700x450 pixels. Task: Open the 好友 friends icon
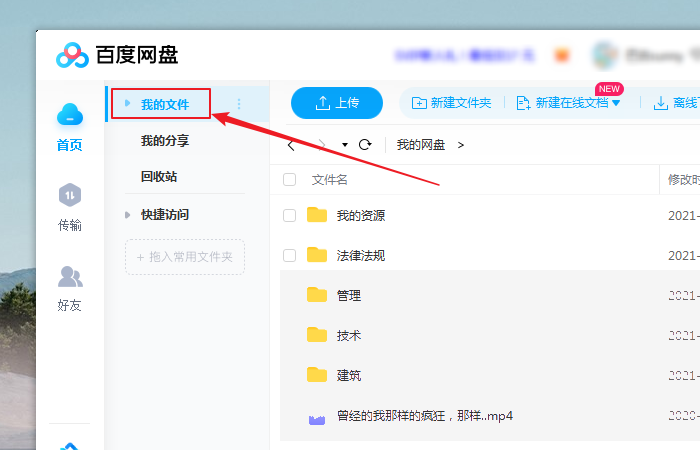coord(70,276)
